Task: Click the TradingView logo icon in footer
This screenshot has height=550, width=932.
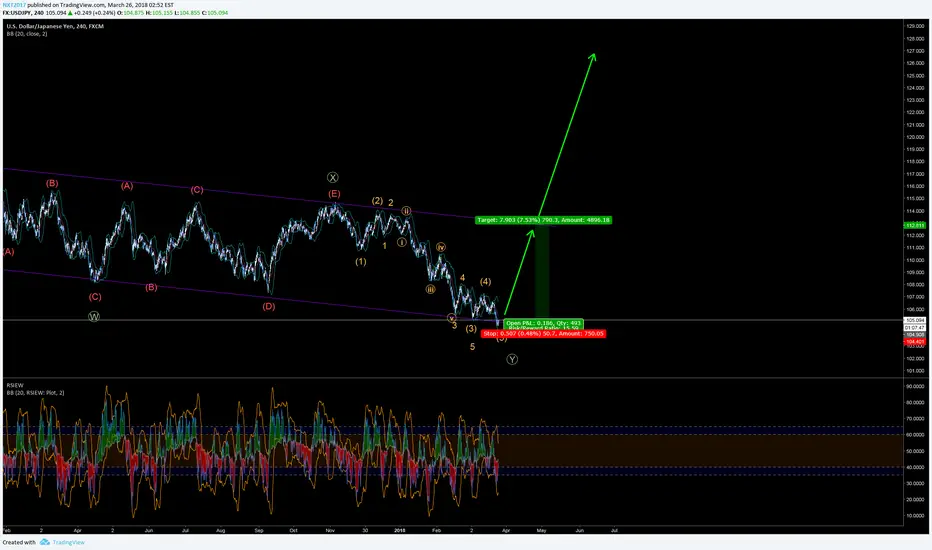Action: (45, 542)
